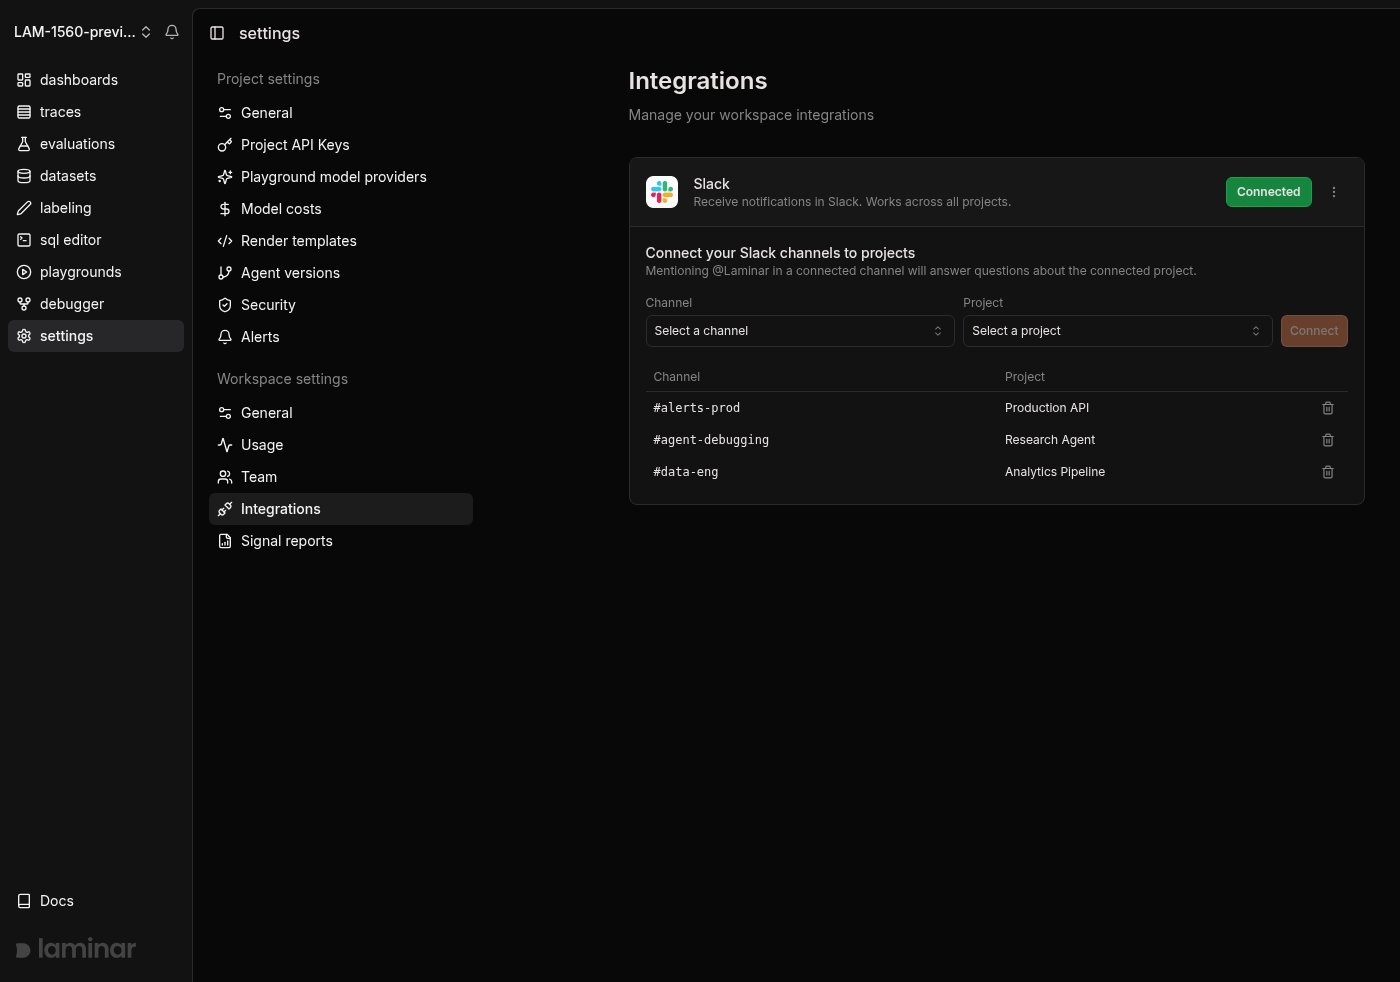Viewport: 1400px width, 982px height.
Task: Click the Production API project cell
Action: pyautogui.click(x=1047, y=408)
